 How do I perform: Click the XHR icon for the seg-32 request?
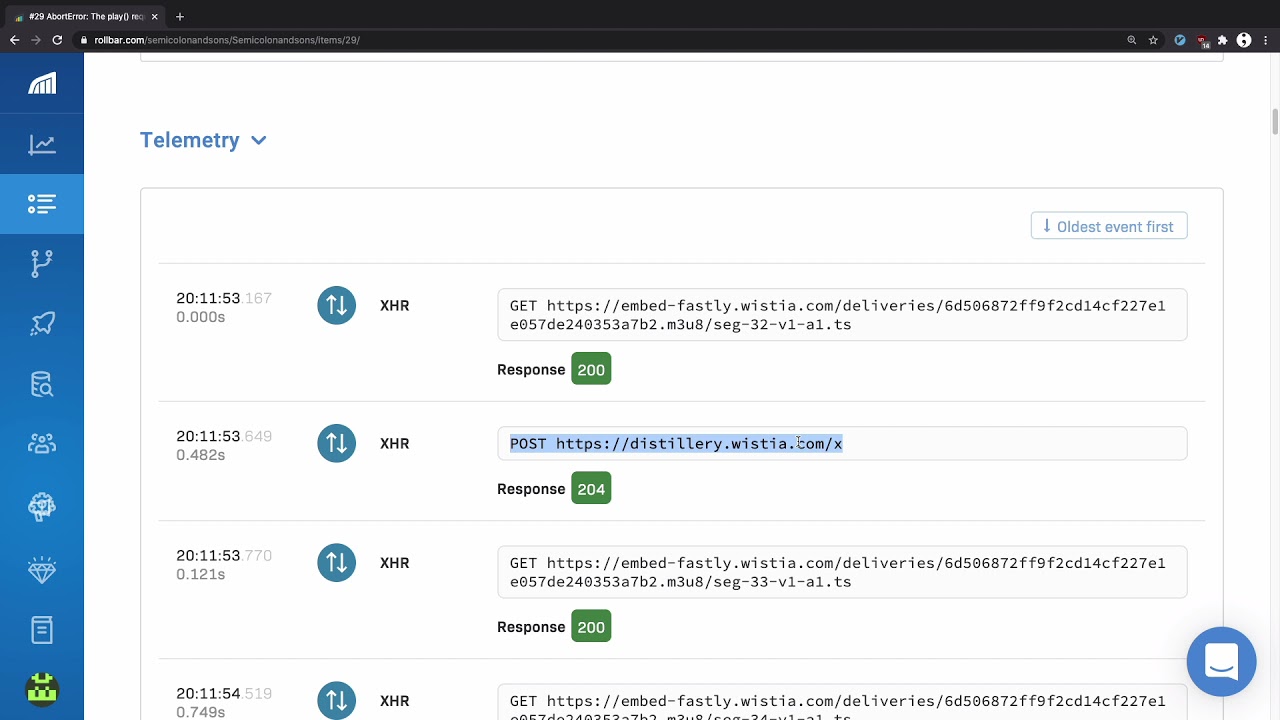click(337, 305)
